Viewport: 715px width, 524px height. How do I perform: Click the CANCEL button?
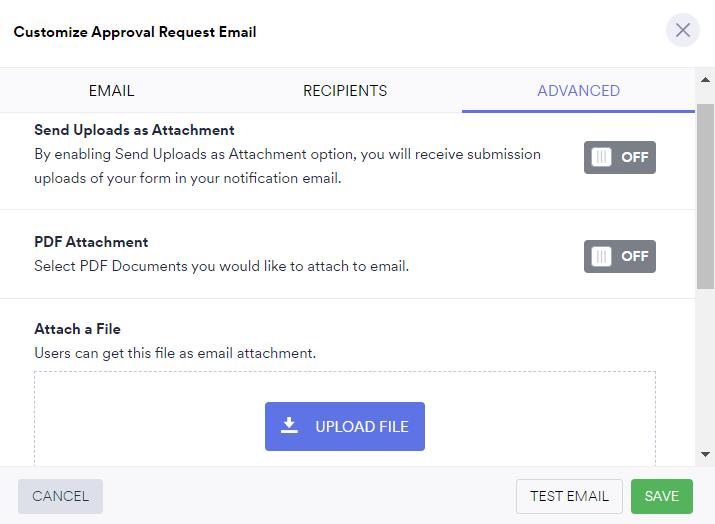(60, 496)
